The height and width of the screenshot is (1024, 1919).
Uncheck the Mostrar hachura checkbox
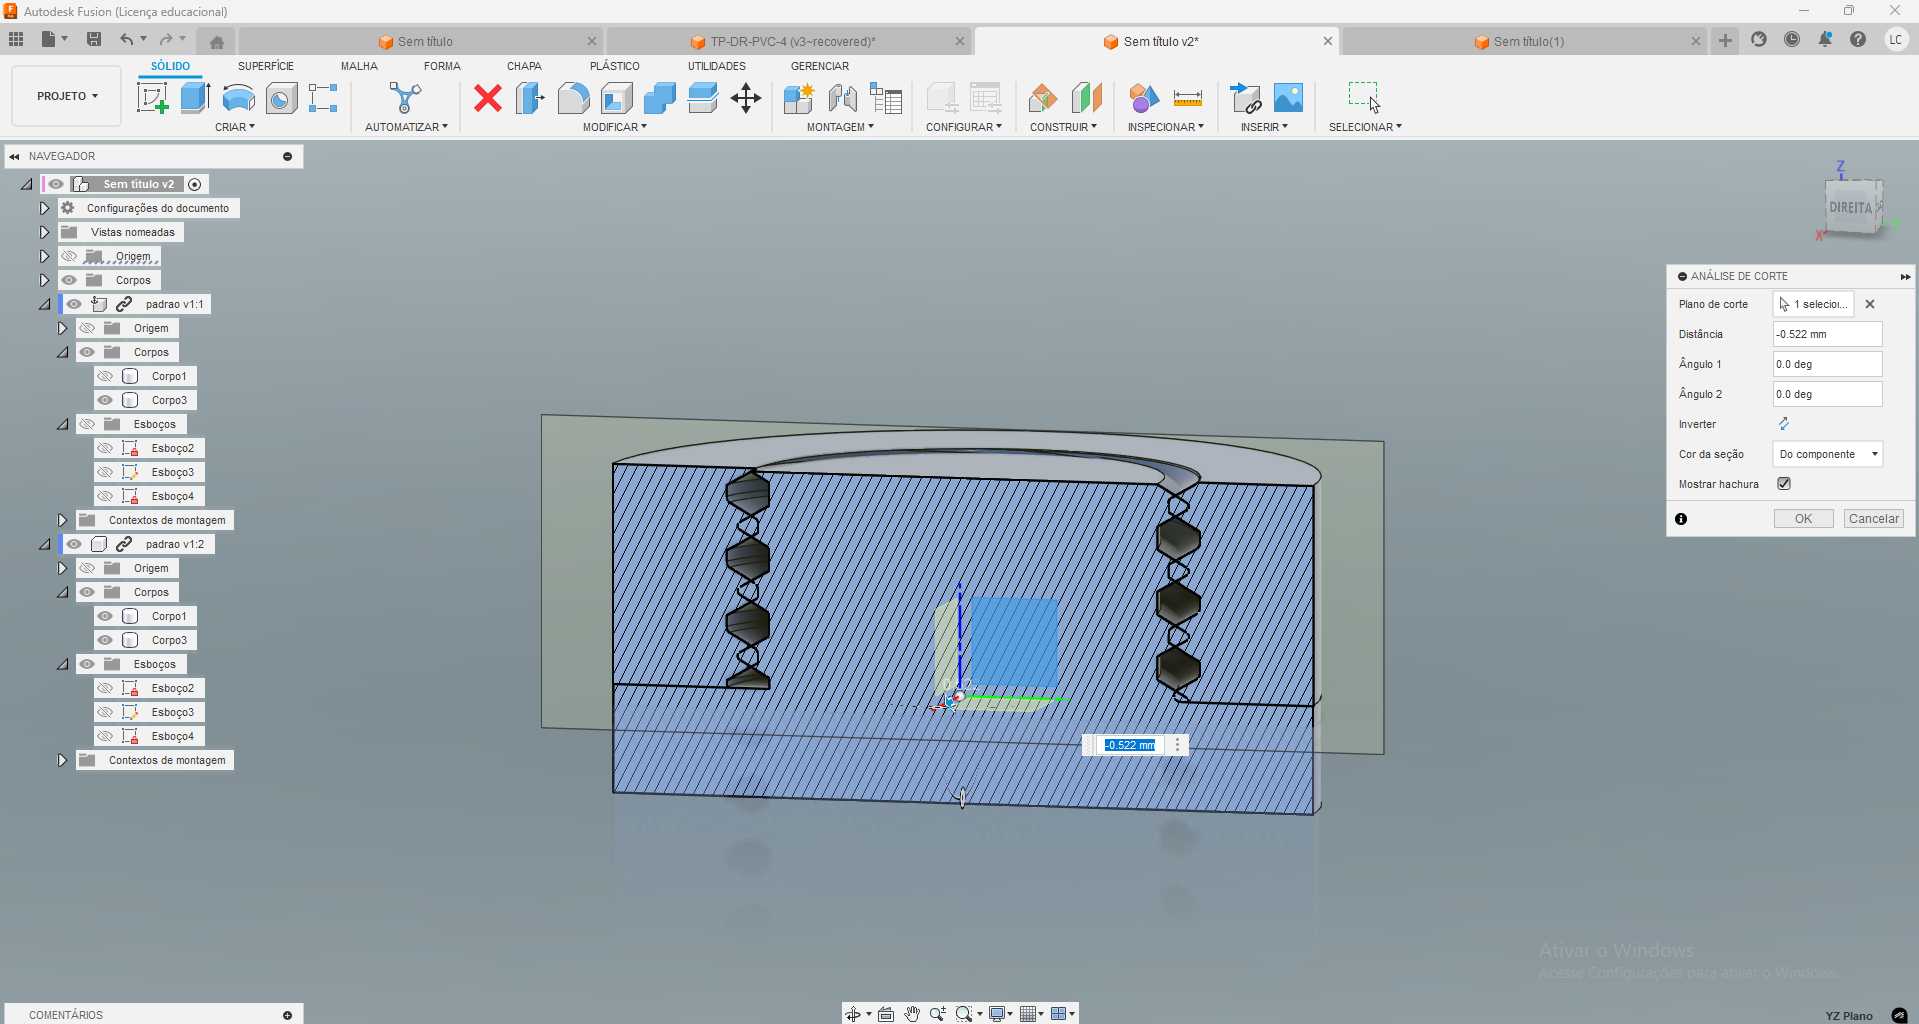tap(1784, 484)
